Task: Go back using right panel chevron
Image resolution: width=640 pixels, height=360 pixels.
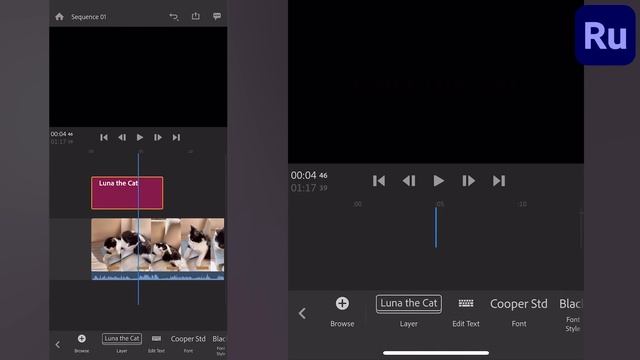Action: click(x=302, y=313)
